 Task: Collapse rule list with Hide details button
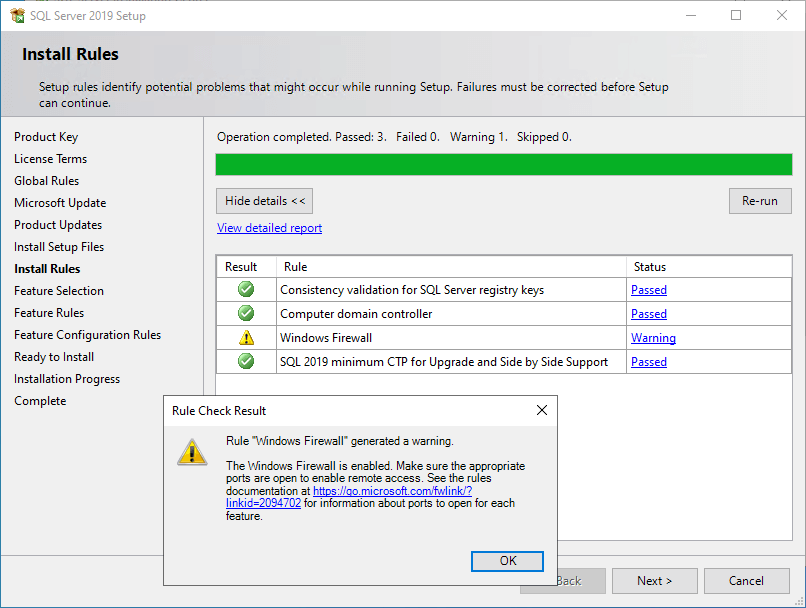(x=264, y=201)
